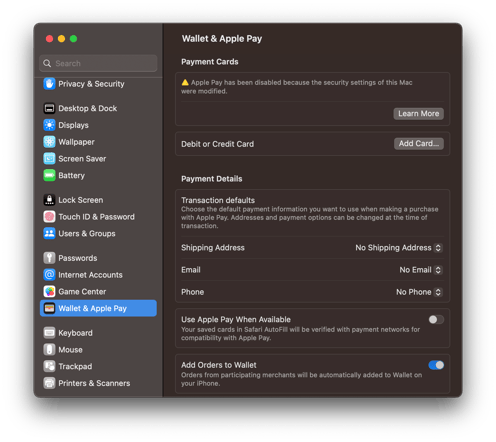
Task: Click the Add Card... button
Action: pyautogui.click(x=419, y=144)
